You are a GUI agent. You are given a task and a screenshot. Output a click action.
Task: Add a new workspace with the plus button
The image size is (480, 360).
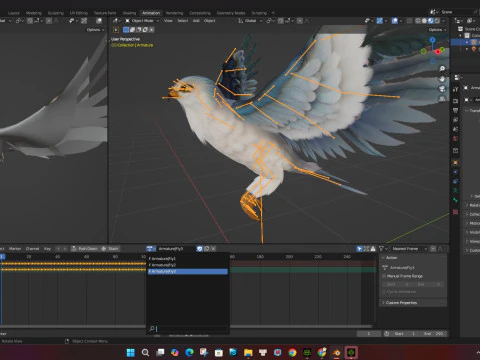[273, 13]
